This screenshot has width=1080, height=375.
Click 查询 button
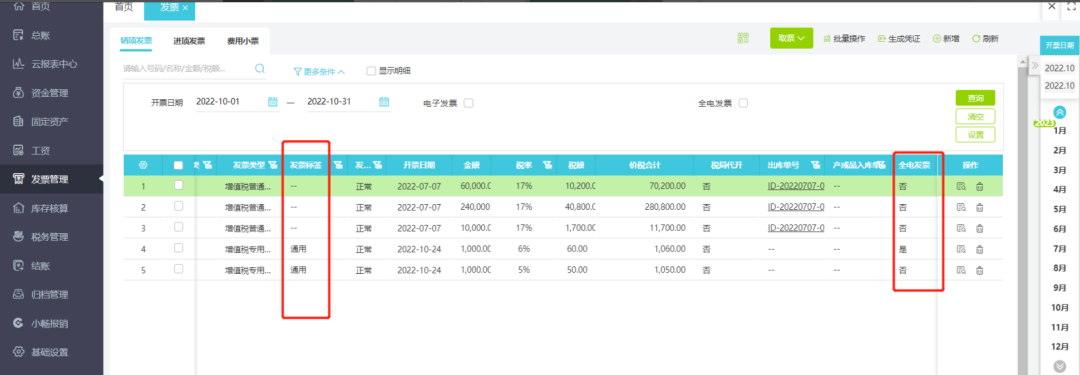click(975, 98)
